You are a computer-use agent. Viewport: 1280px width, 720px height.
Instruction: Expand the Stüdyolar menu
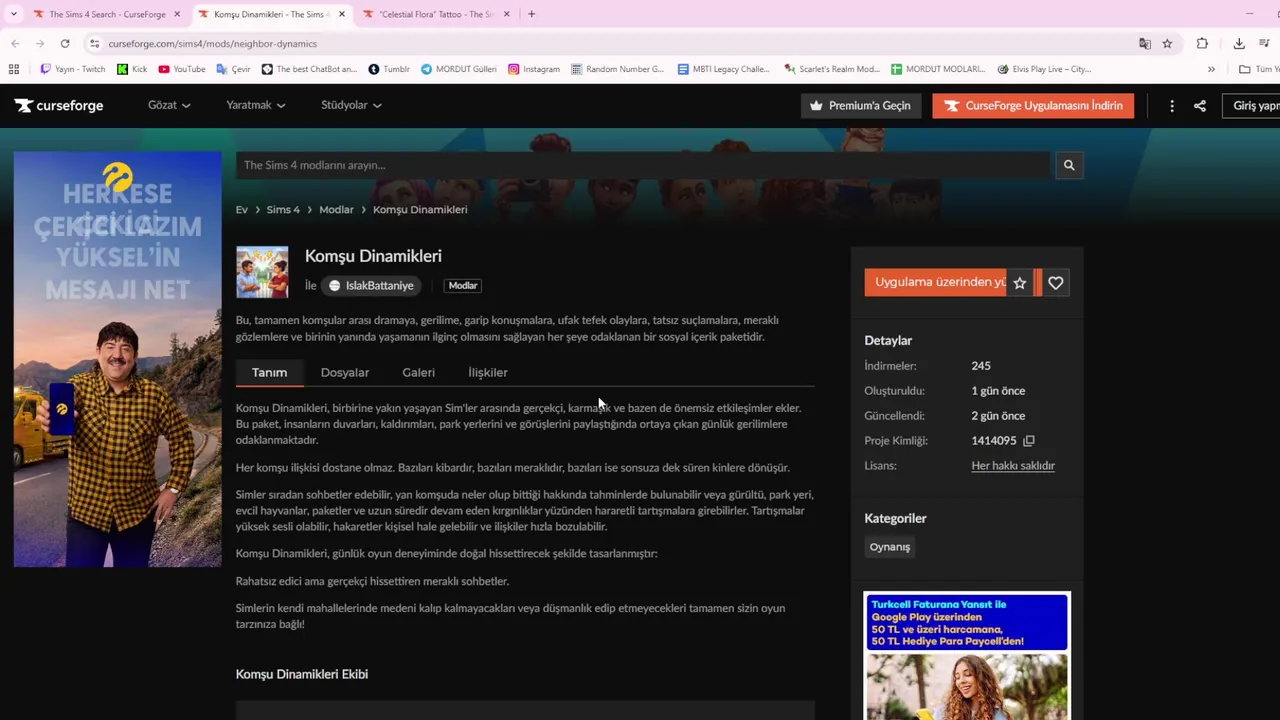pyautogui.click(x=351, y=105)
